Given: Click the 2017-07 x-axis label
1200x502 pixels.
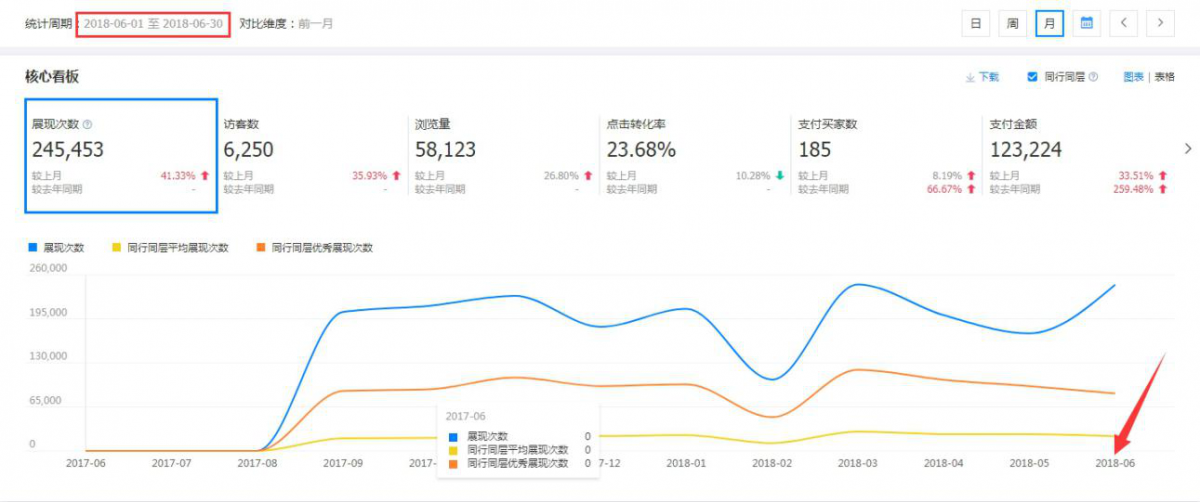Looking at the screenshot, I should [172, 463].
